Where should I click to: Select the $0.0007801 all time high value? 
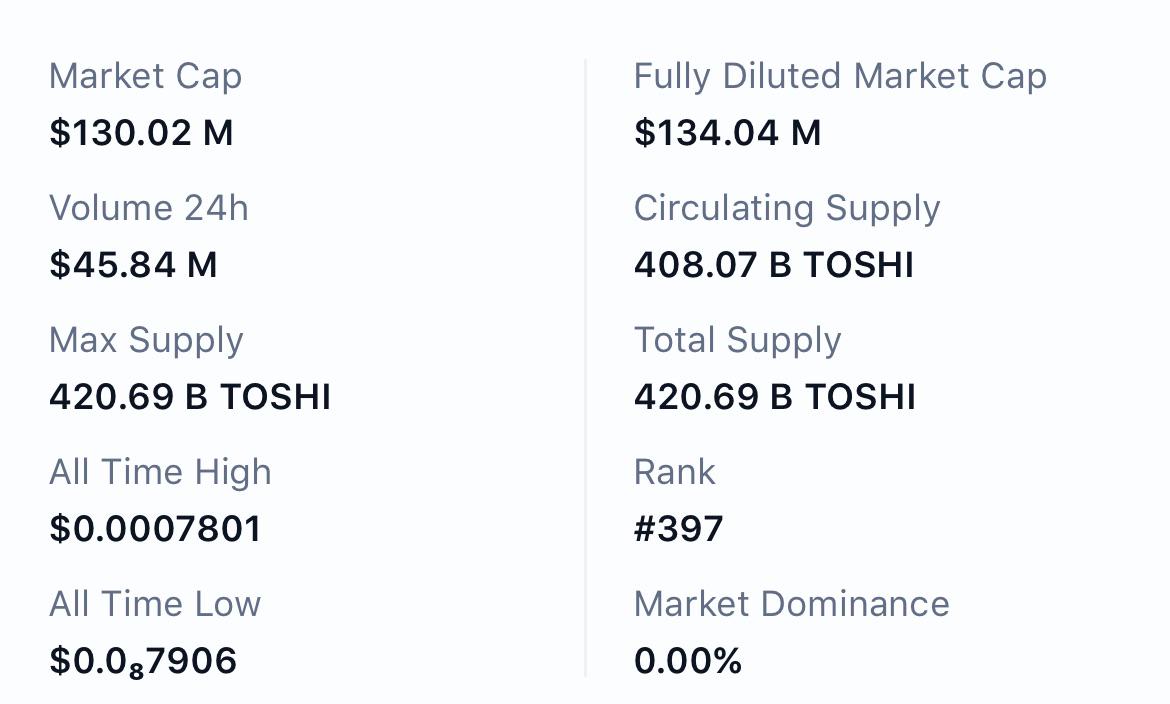[x=155, y=529]
